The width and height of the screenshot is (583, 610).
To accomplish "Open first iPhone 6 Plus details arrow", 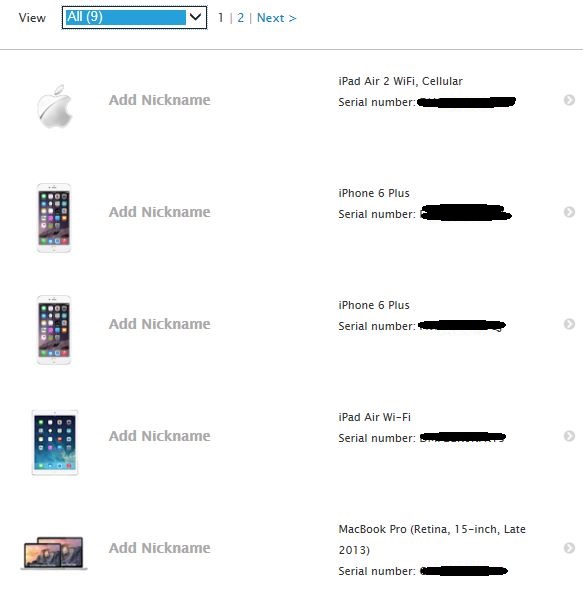I will click(x=569, y=212).
